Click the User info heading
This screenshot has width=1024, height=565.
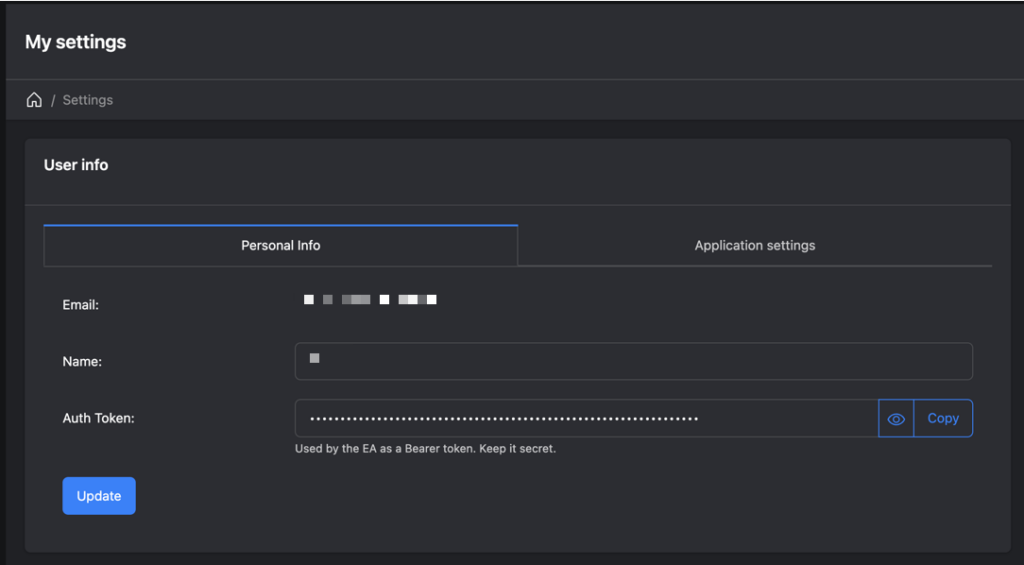coord(76,165)
